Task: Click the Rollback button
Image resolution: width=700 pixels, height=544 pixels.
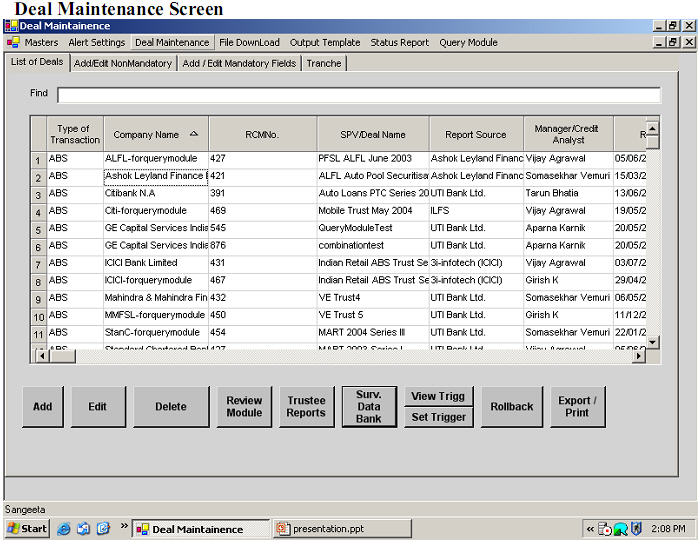Action: tap(512, 407)
